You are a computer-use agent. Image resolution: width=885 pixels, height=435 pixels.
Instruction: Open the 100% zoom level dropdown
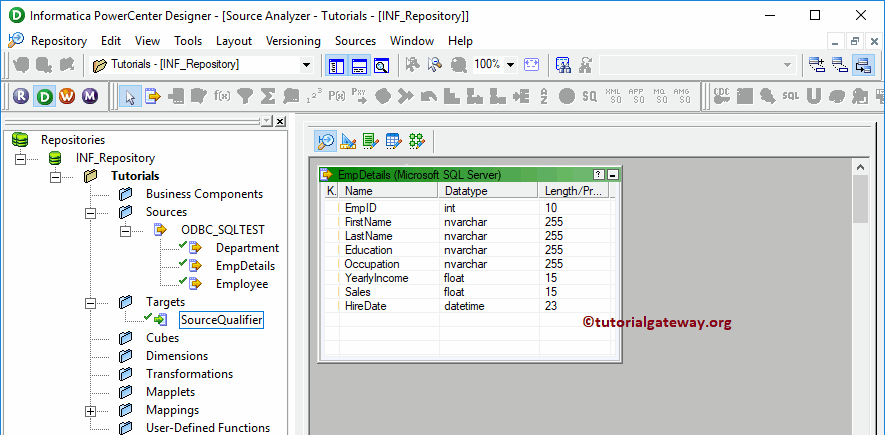(x=510, y=65)
